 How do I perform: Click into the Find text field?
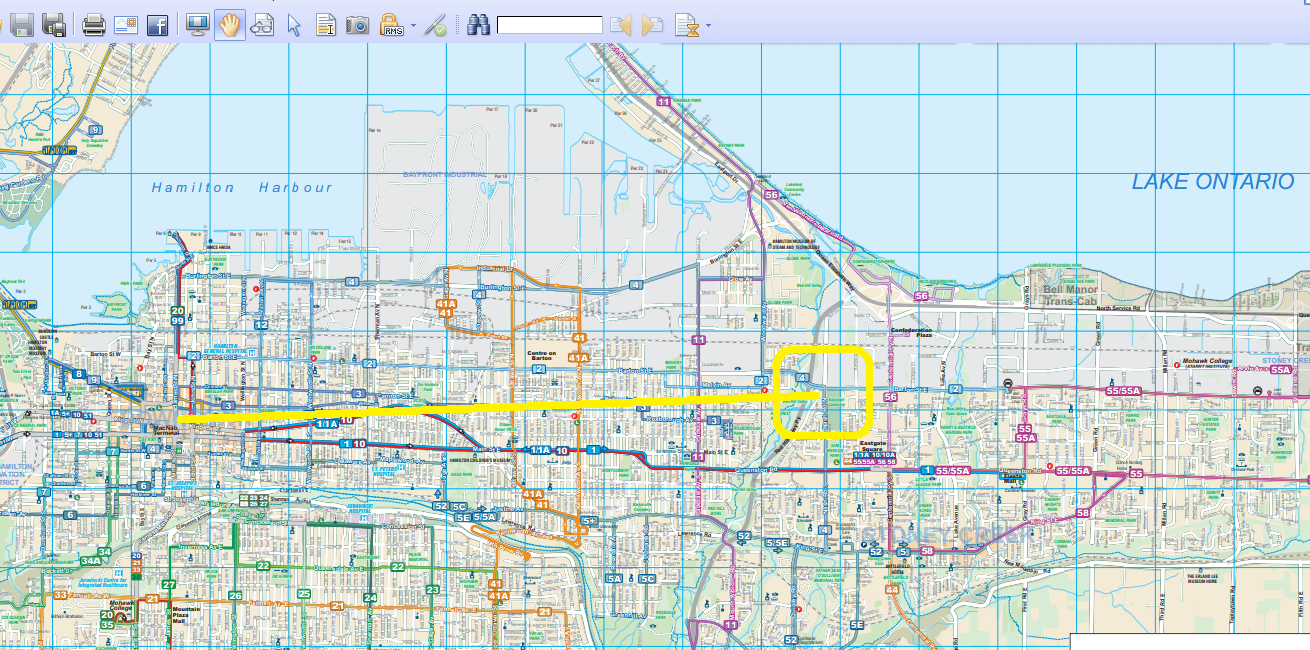[550, 25]
